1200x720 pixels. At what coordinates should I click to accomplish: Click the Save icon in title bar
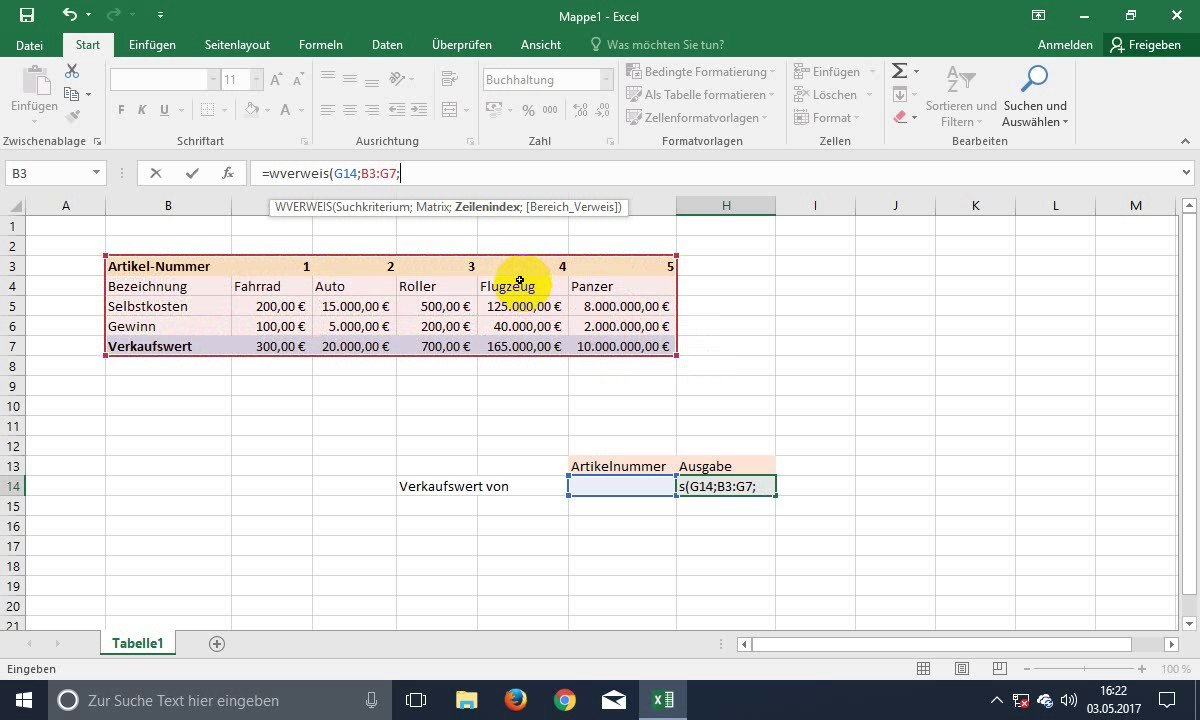click(27, 15)
